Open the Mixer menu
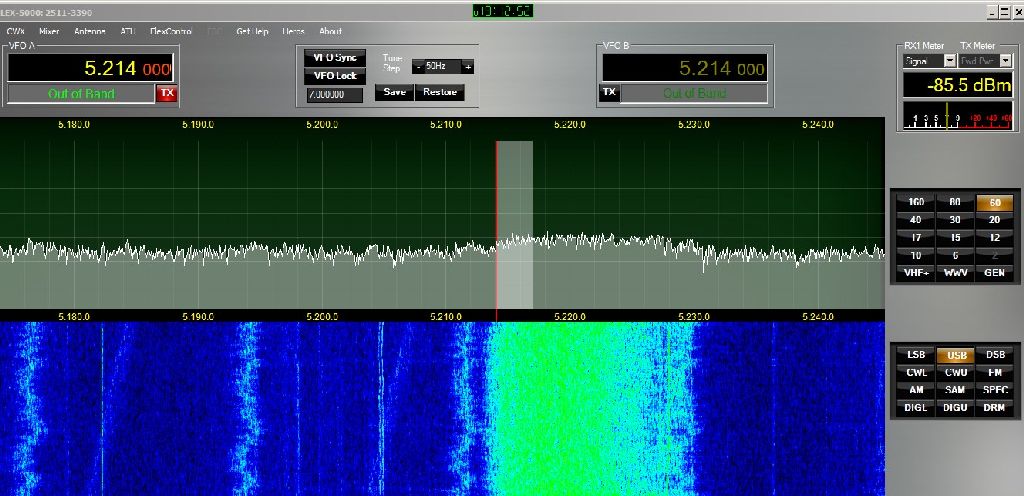This screenshot has height=496, width=1024. pyautogui.click(x=49, y=31)
